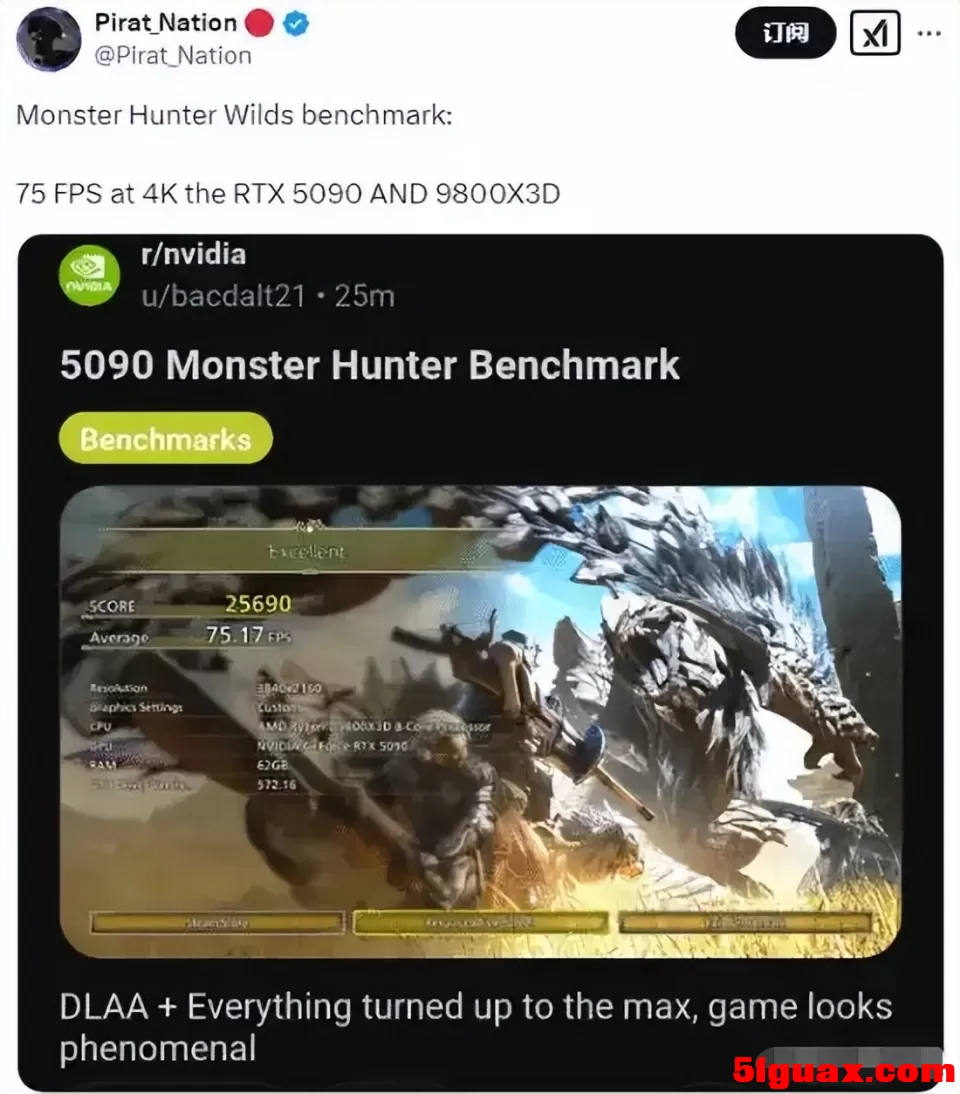Click the red circle emoji beside username

(x=260, y=23)
